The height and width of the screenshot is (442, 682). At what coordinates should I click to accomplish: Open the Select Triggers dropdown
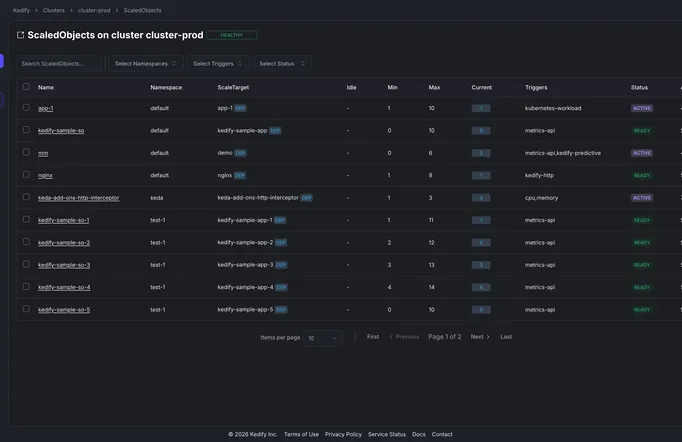pyautogui.click(x=217, y=64)
